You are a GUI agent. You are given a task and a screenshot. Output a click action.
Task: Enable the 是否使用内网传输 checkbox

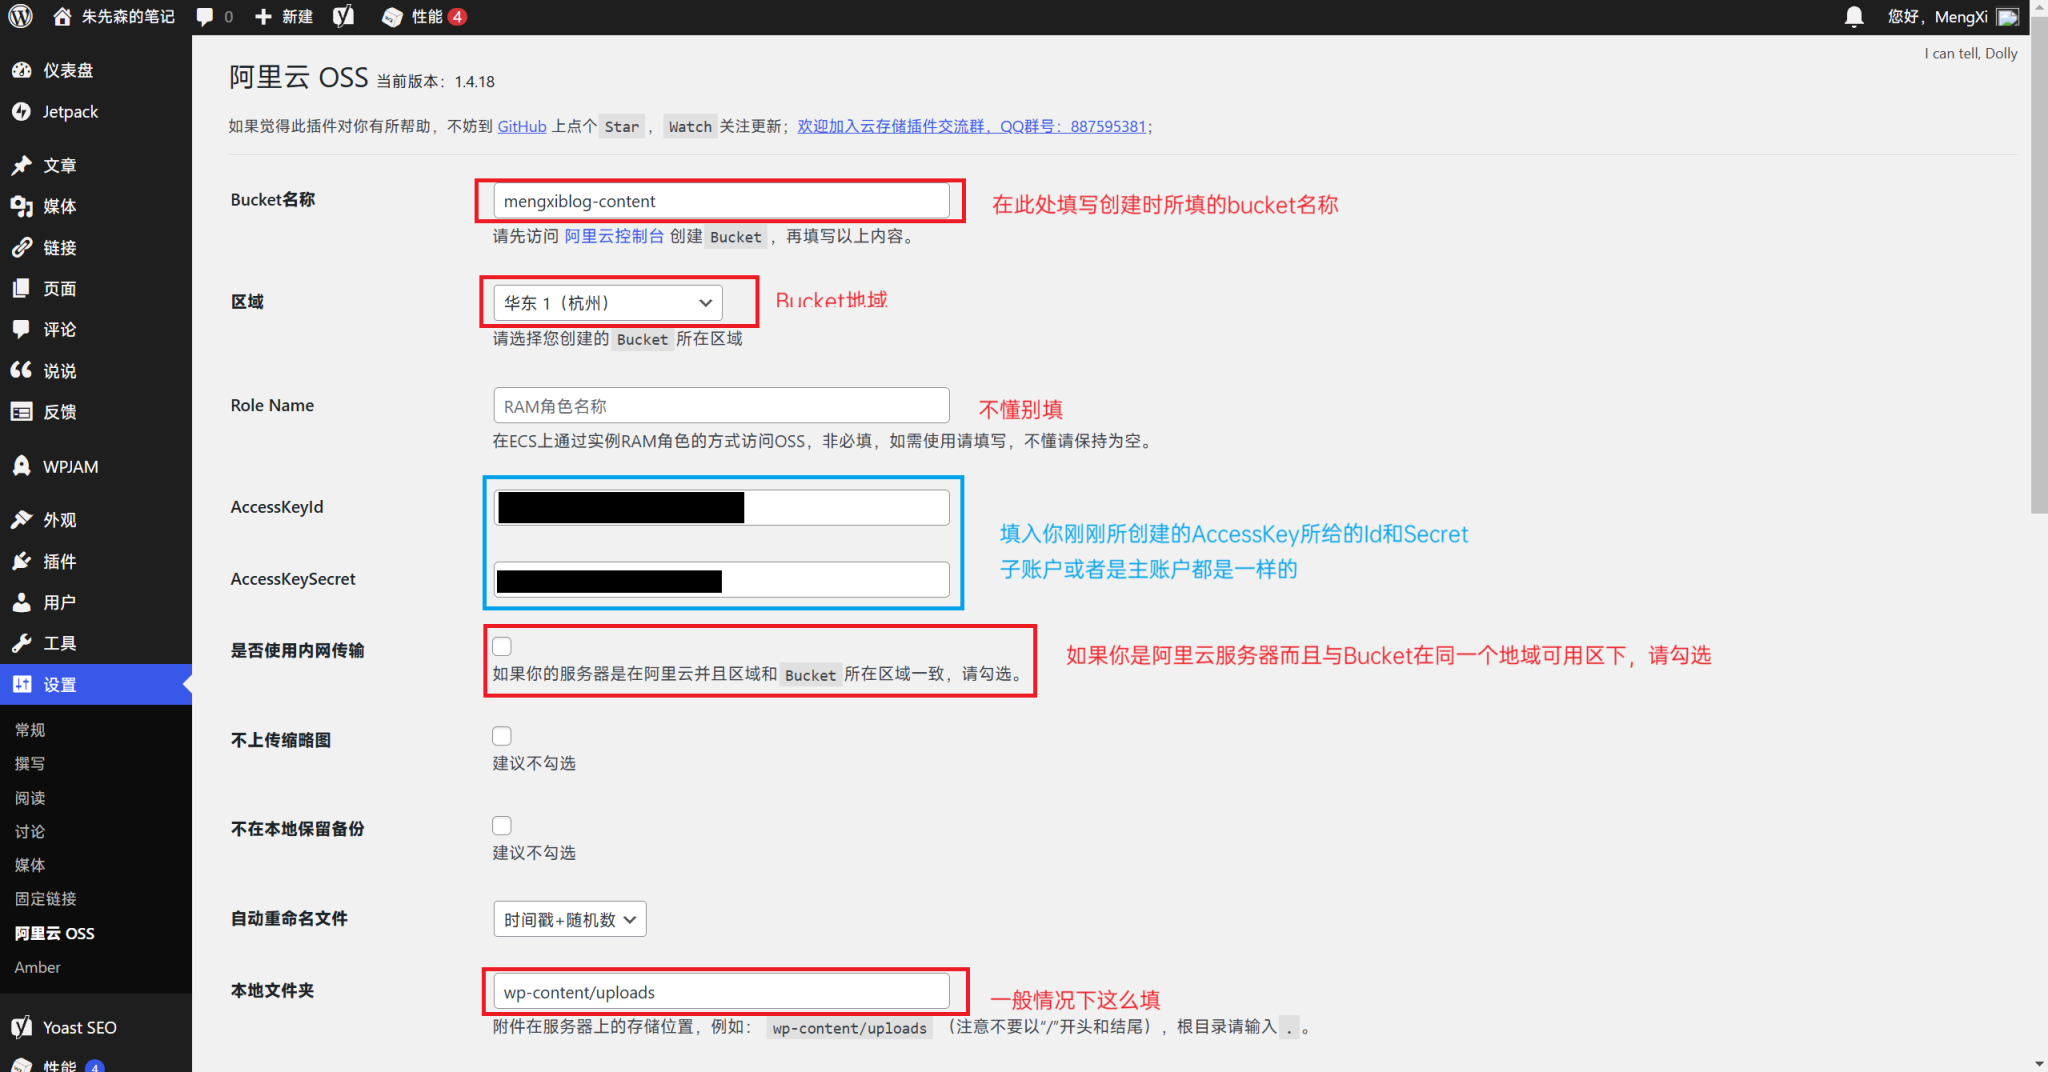coord(502,646)
